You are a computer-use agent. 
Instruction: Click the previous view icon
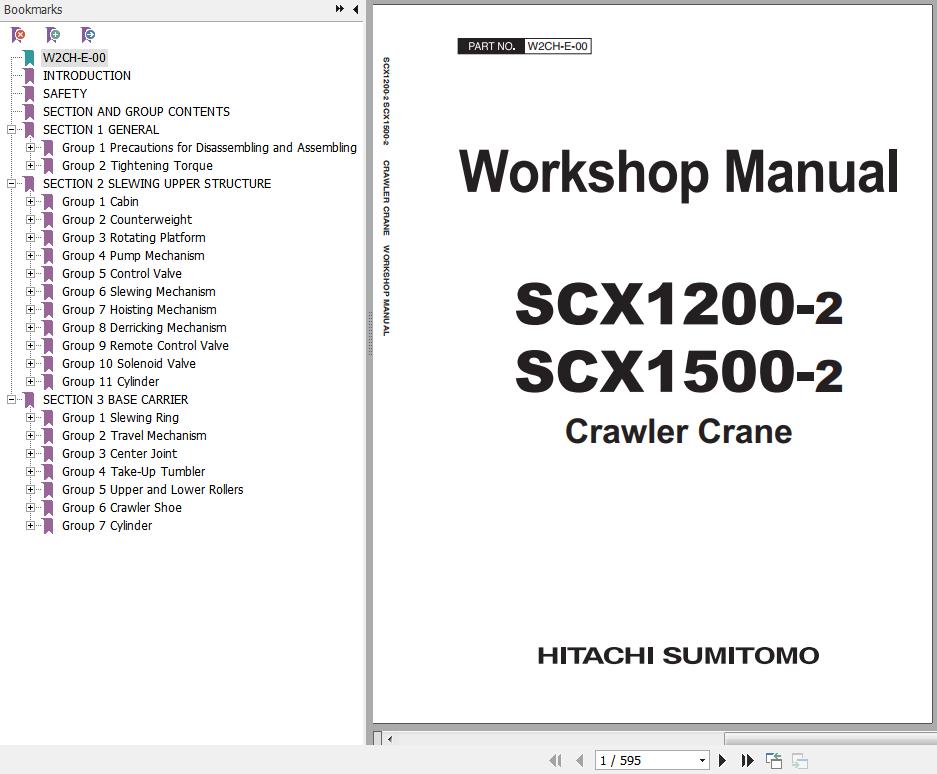point(774,760)
